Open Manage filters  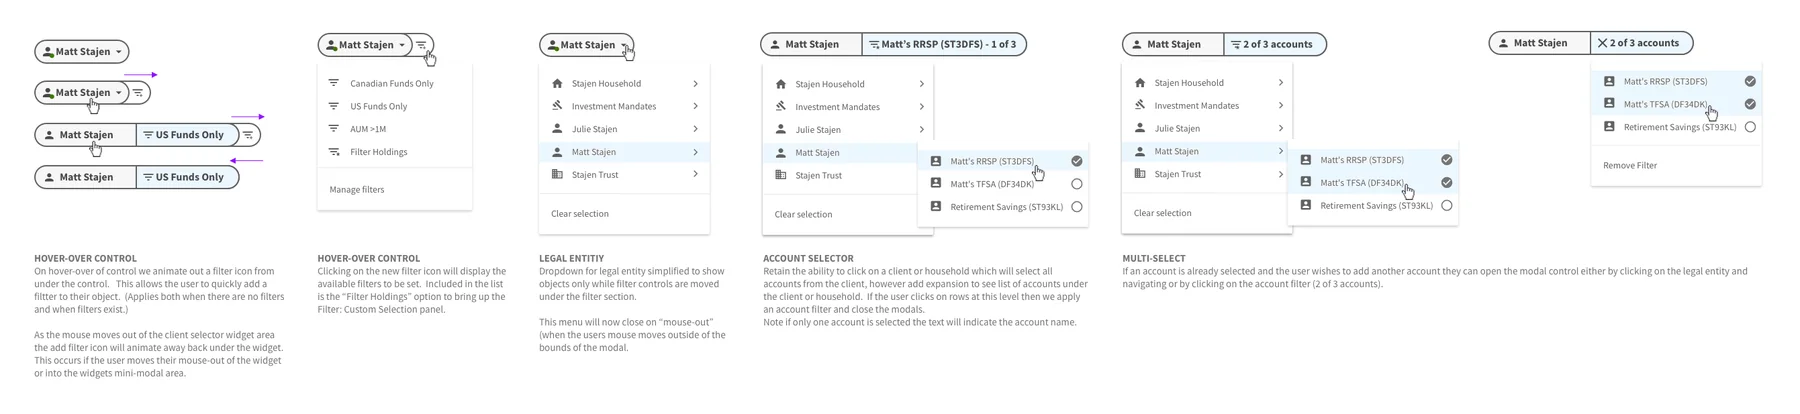click(357, 189)
